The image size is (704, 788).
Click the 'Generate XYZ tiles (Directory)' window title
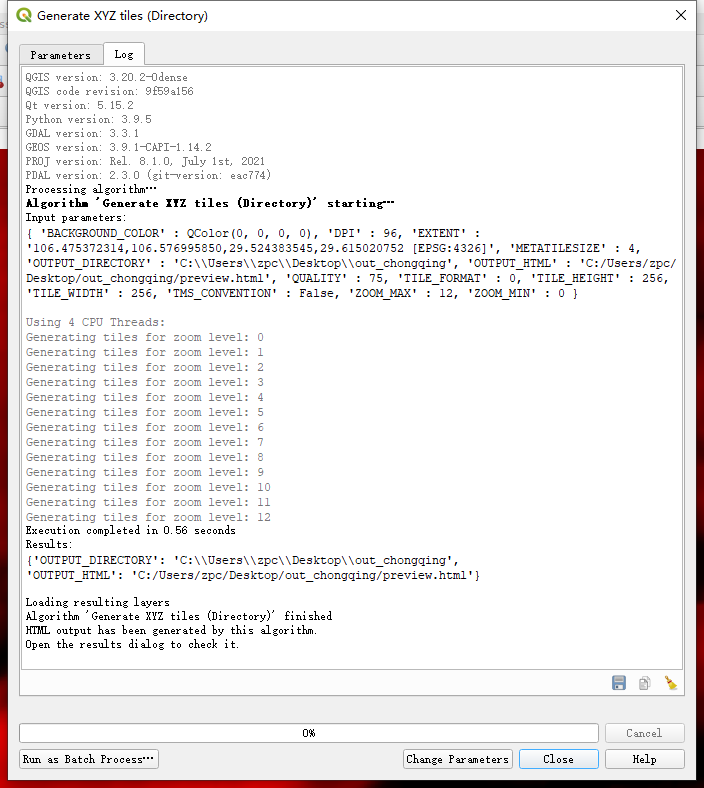point(123,16)
